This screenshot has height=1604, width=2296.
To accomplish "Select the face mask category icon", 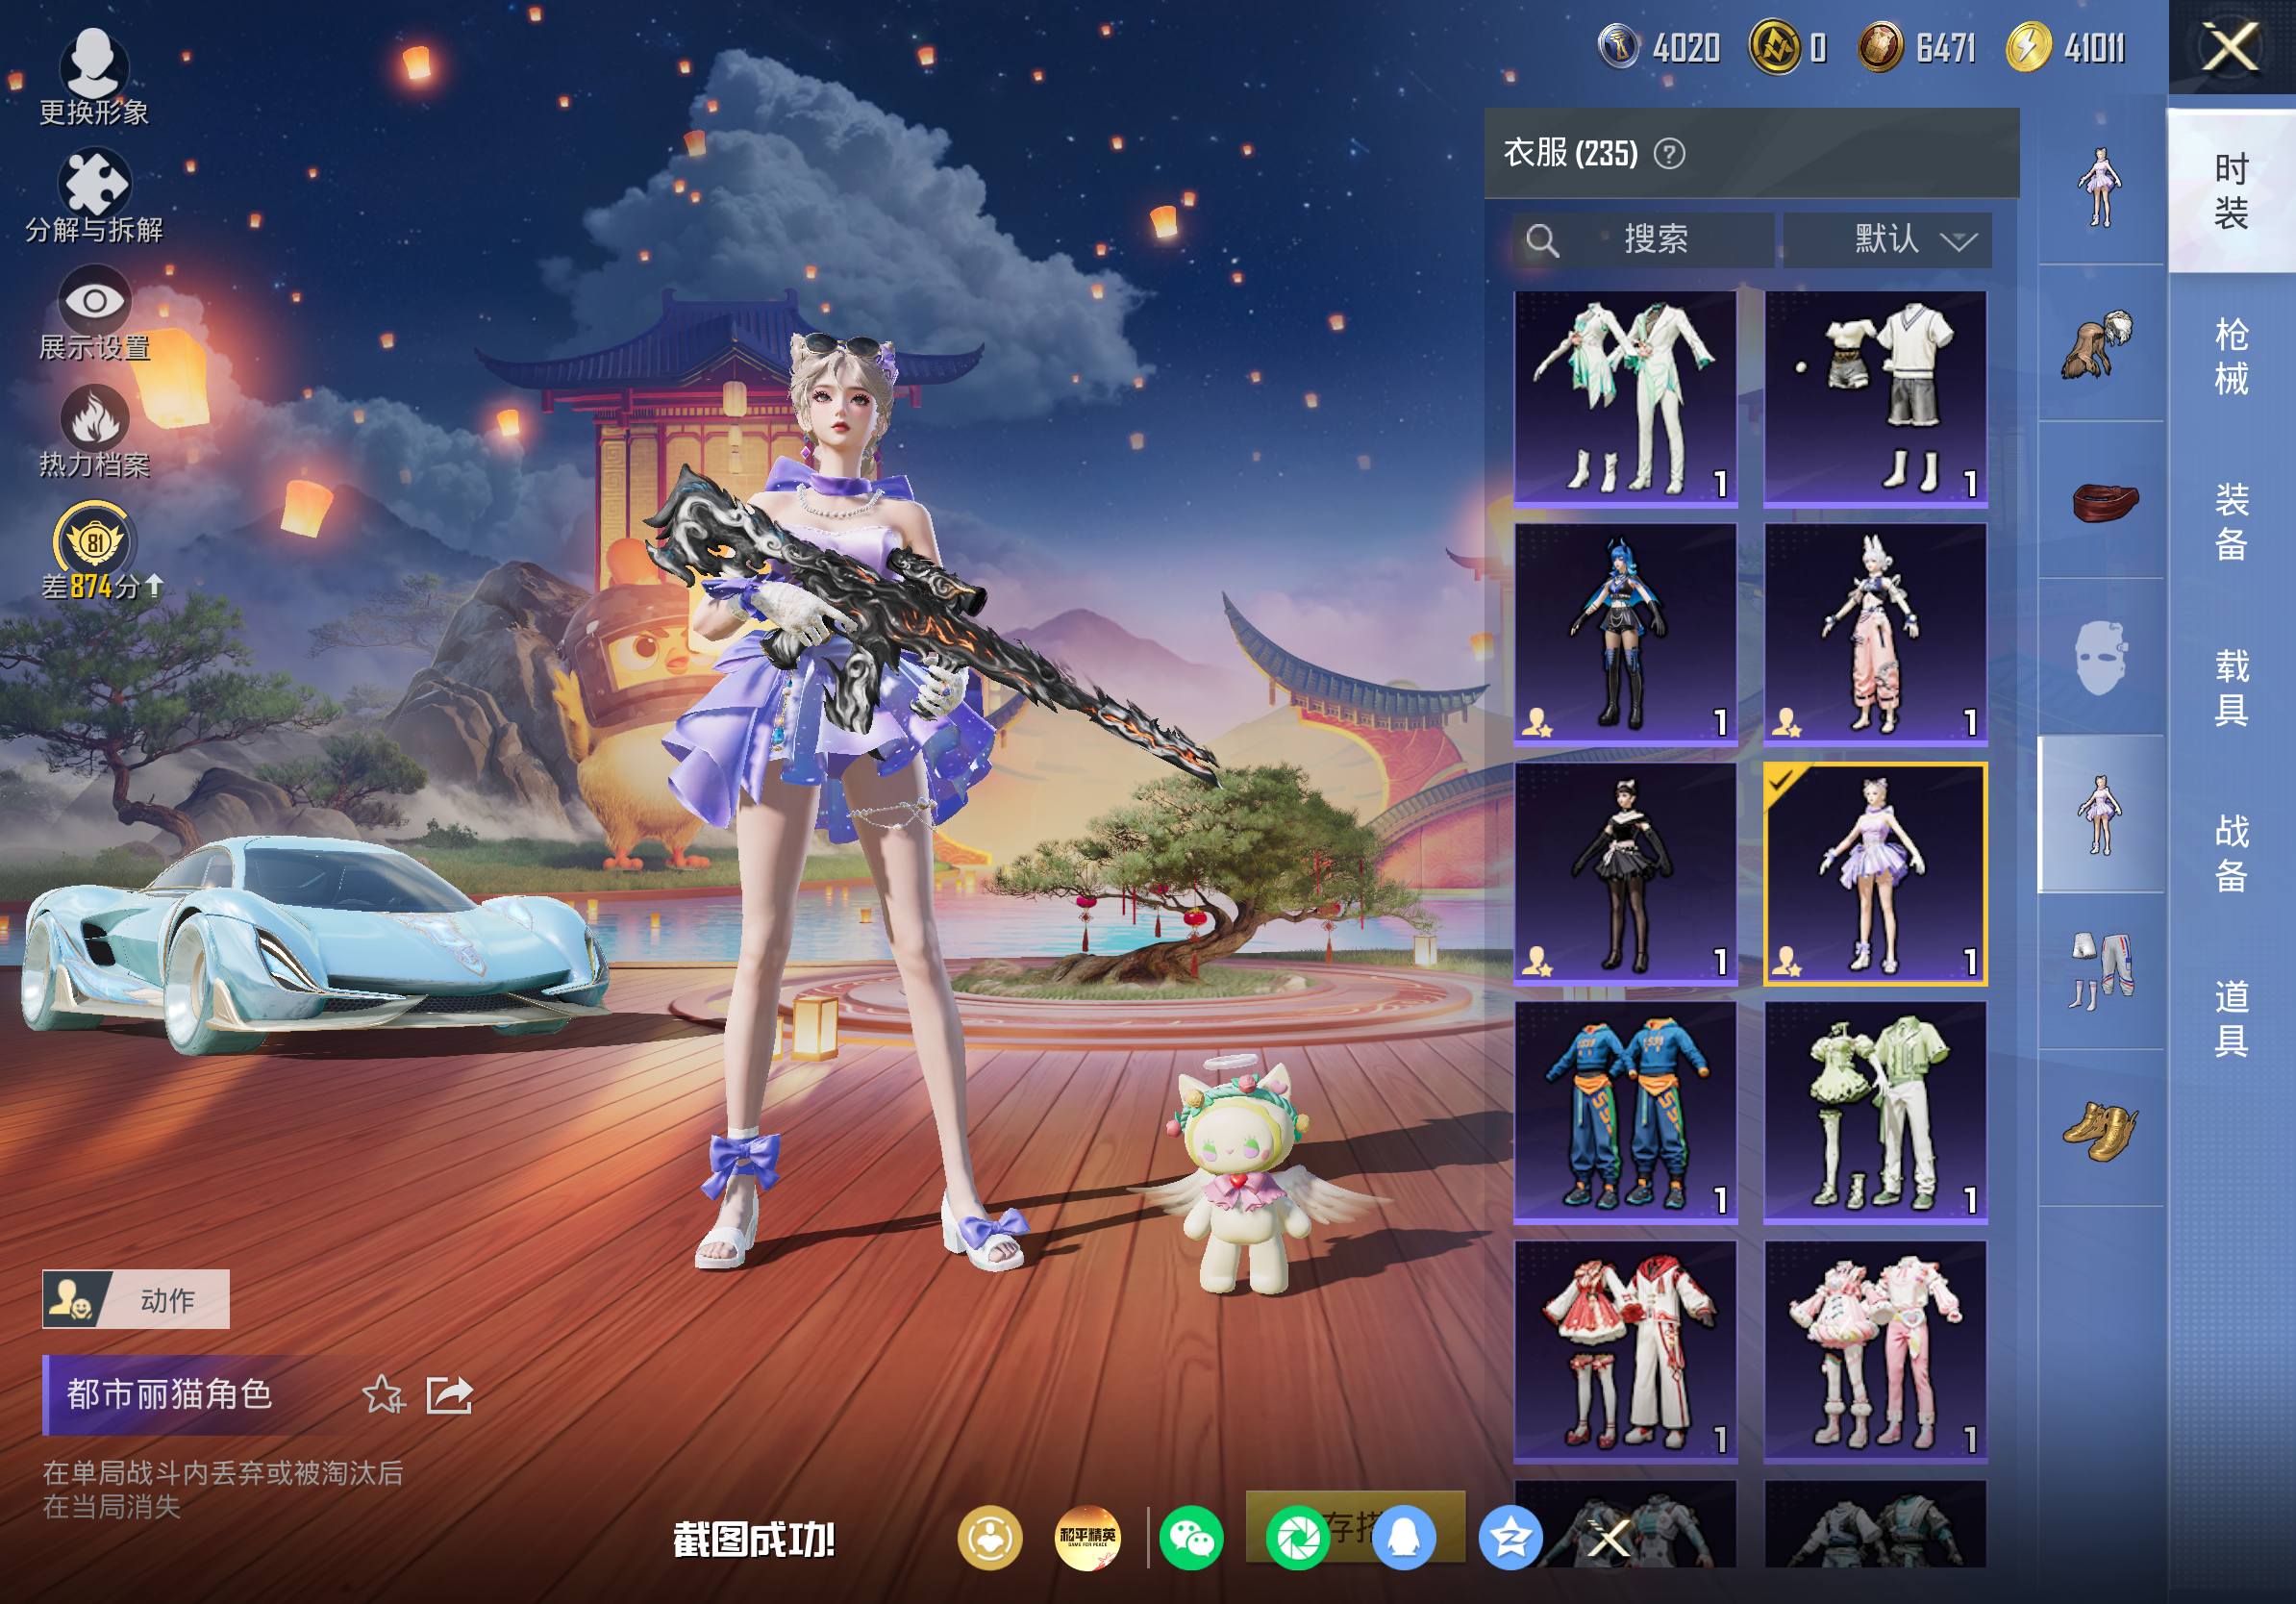I will pos(2101,657).
